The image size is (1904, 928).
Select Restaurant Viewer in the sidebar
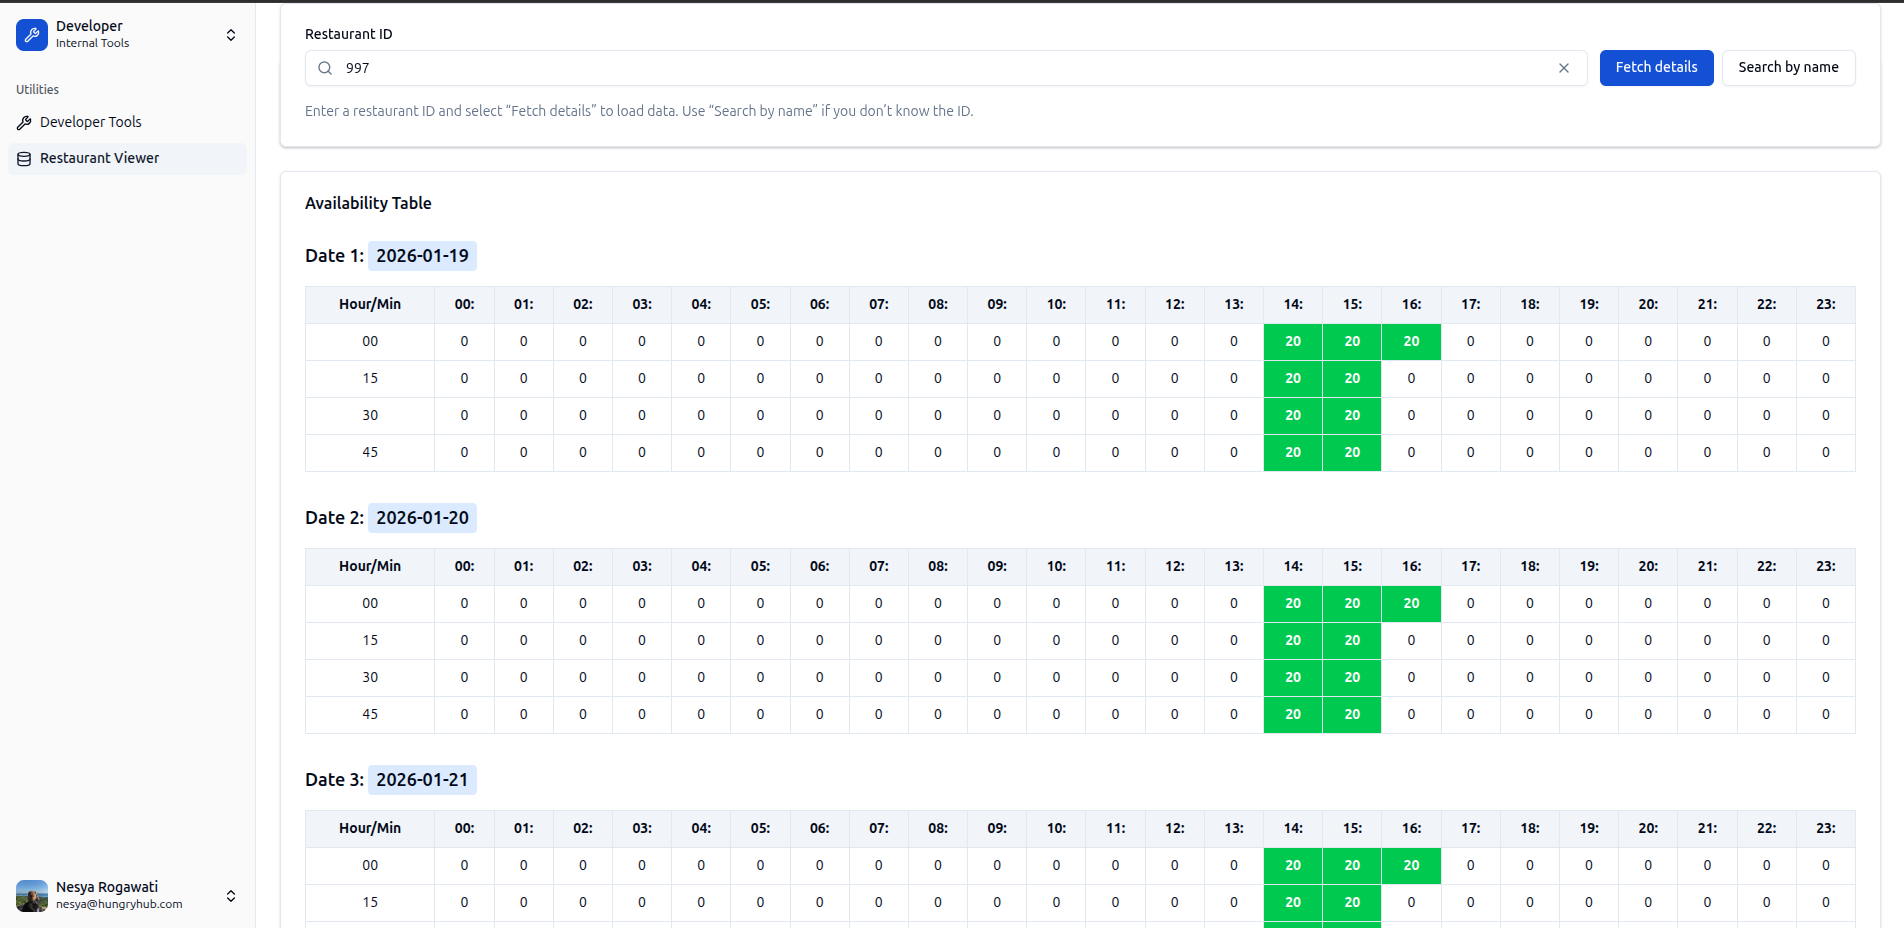point(99,158)
